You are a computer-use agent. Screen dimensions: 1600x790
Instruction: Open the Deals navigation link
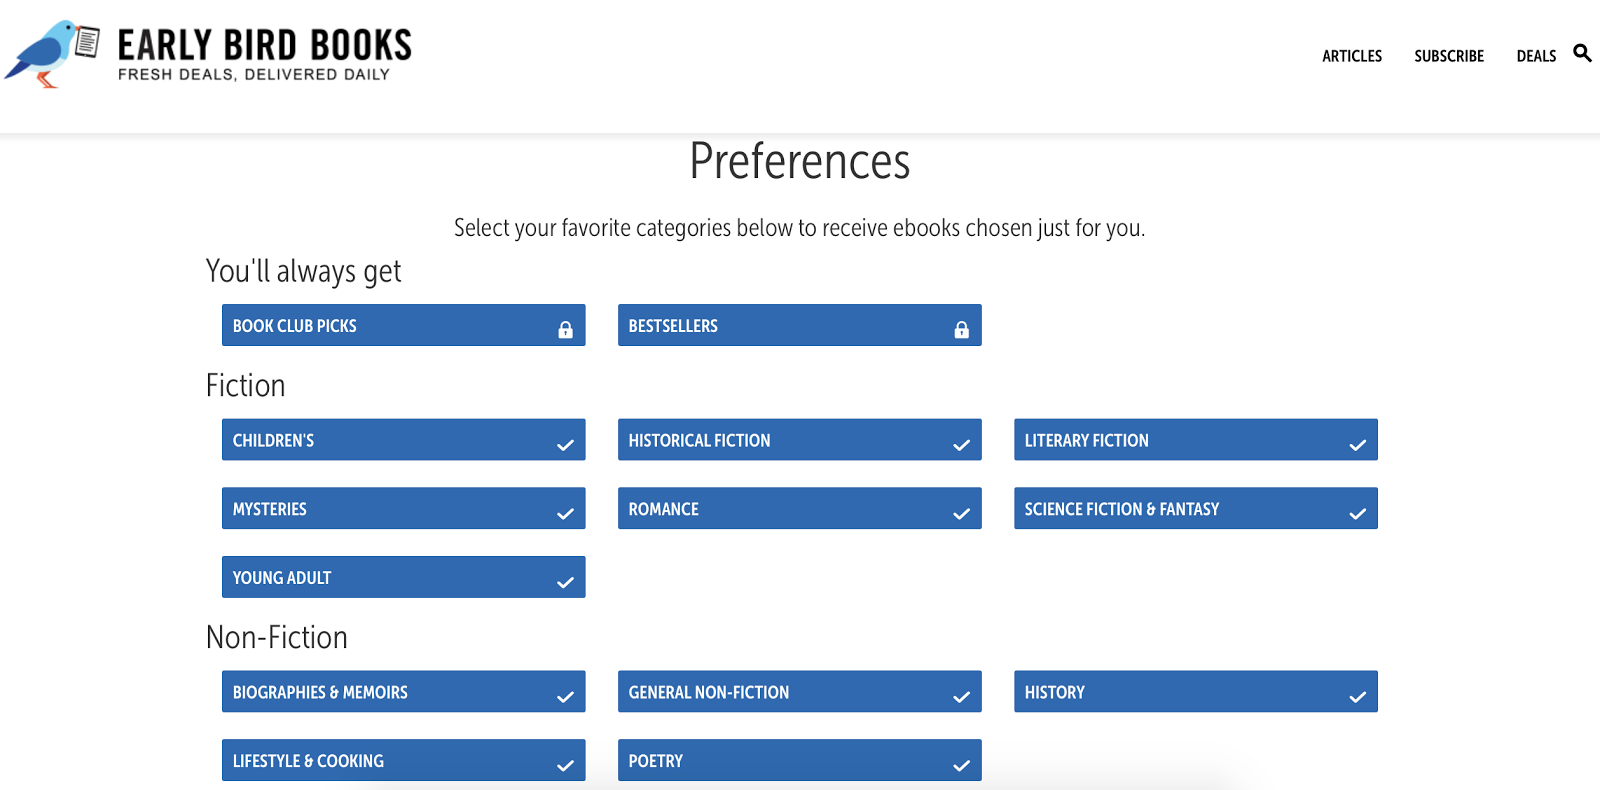[x=1535, y=56]
